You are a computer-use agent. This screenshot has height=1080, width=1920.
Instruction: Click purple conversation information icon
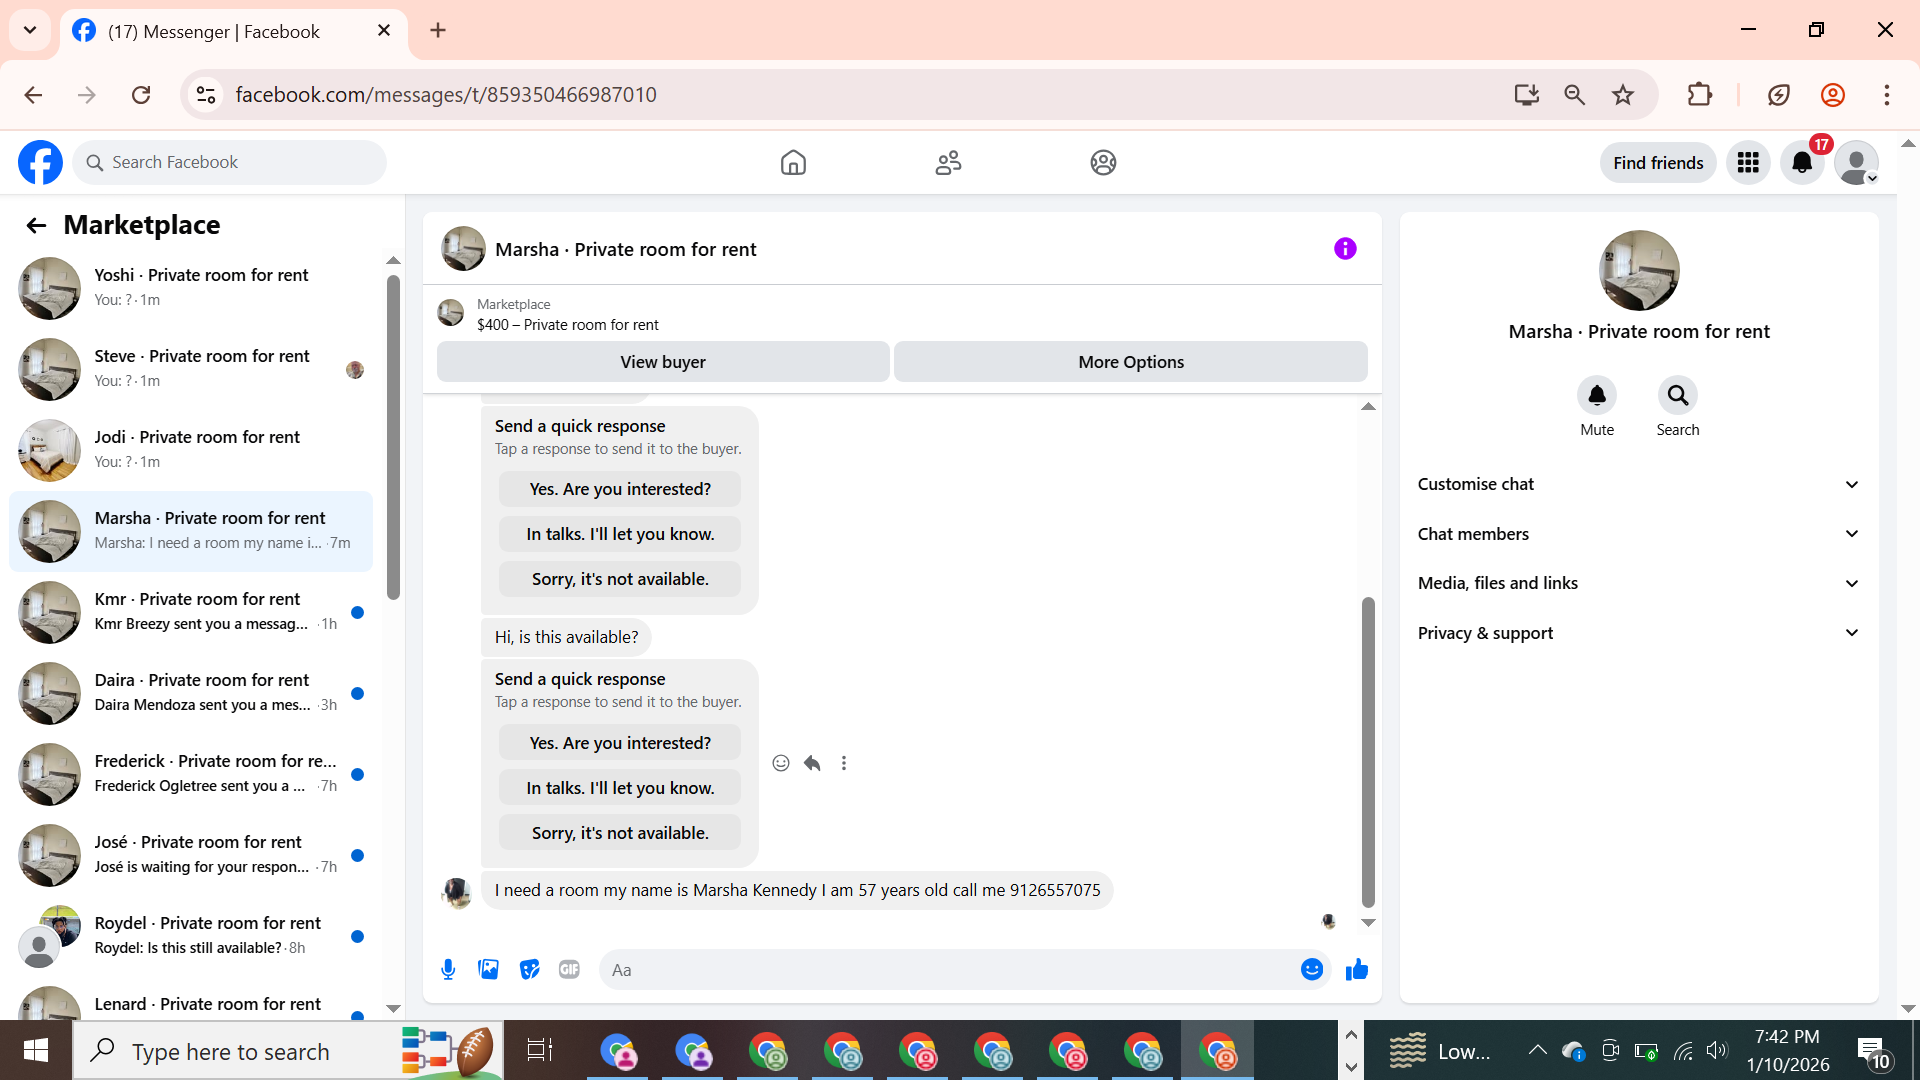pyautogui.click(x=1345, y=249)
